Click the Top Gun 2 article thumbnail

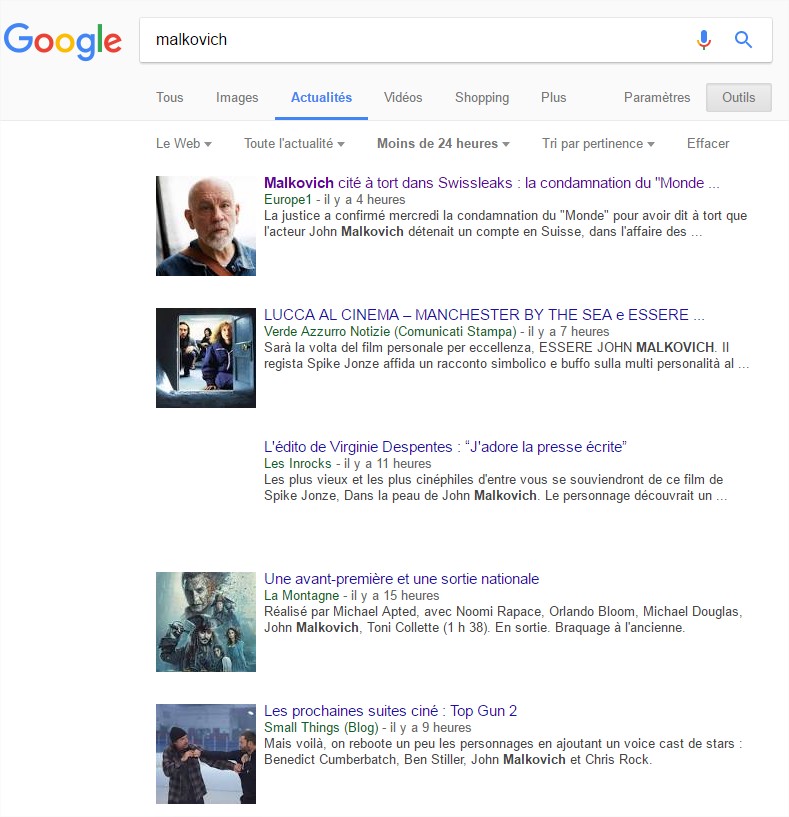206,753
